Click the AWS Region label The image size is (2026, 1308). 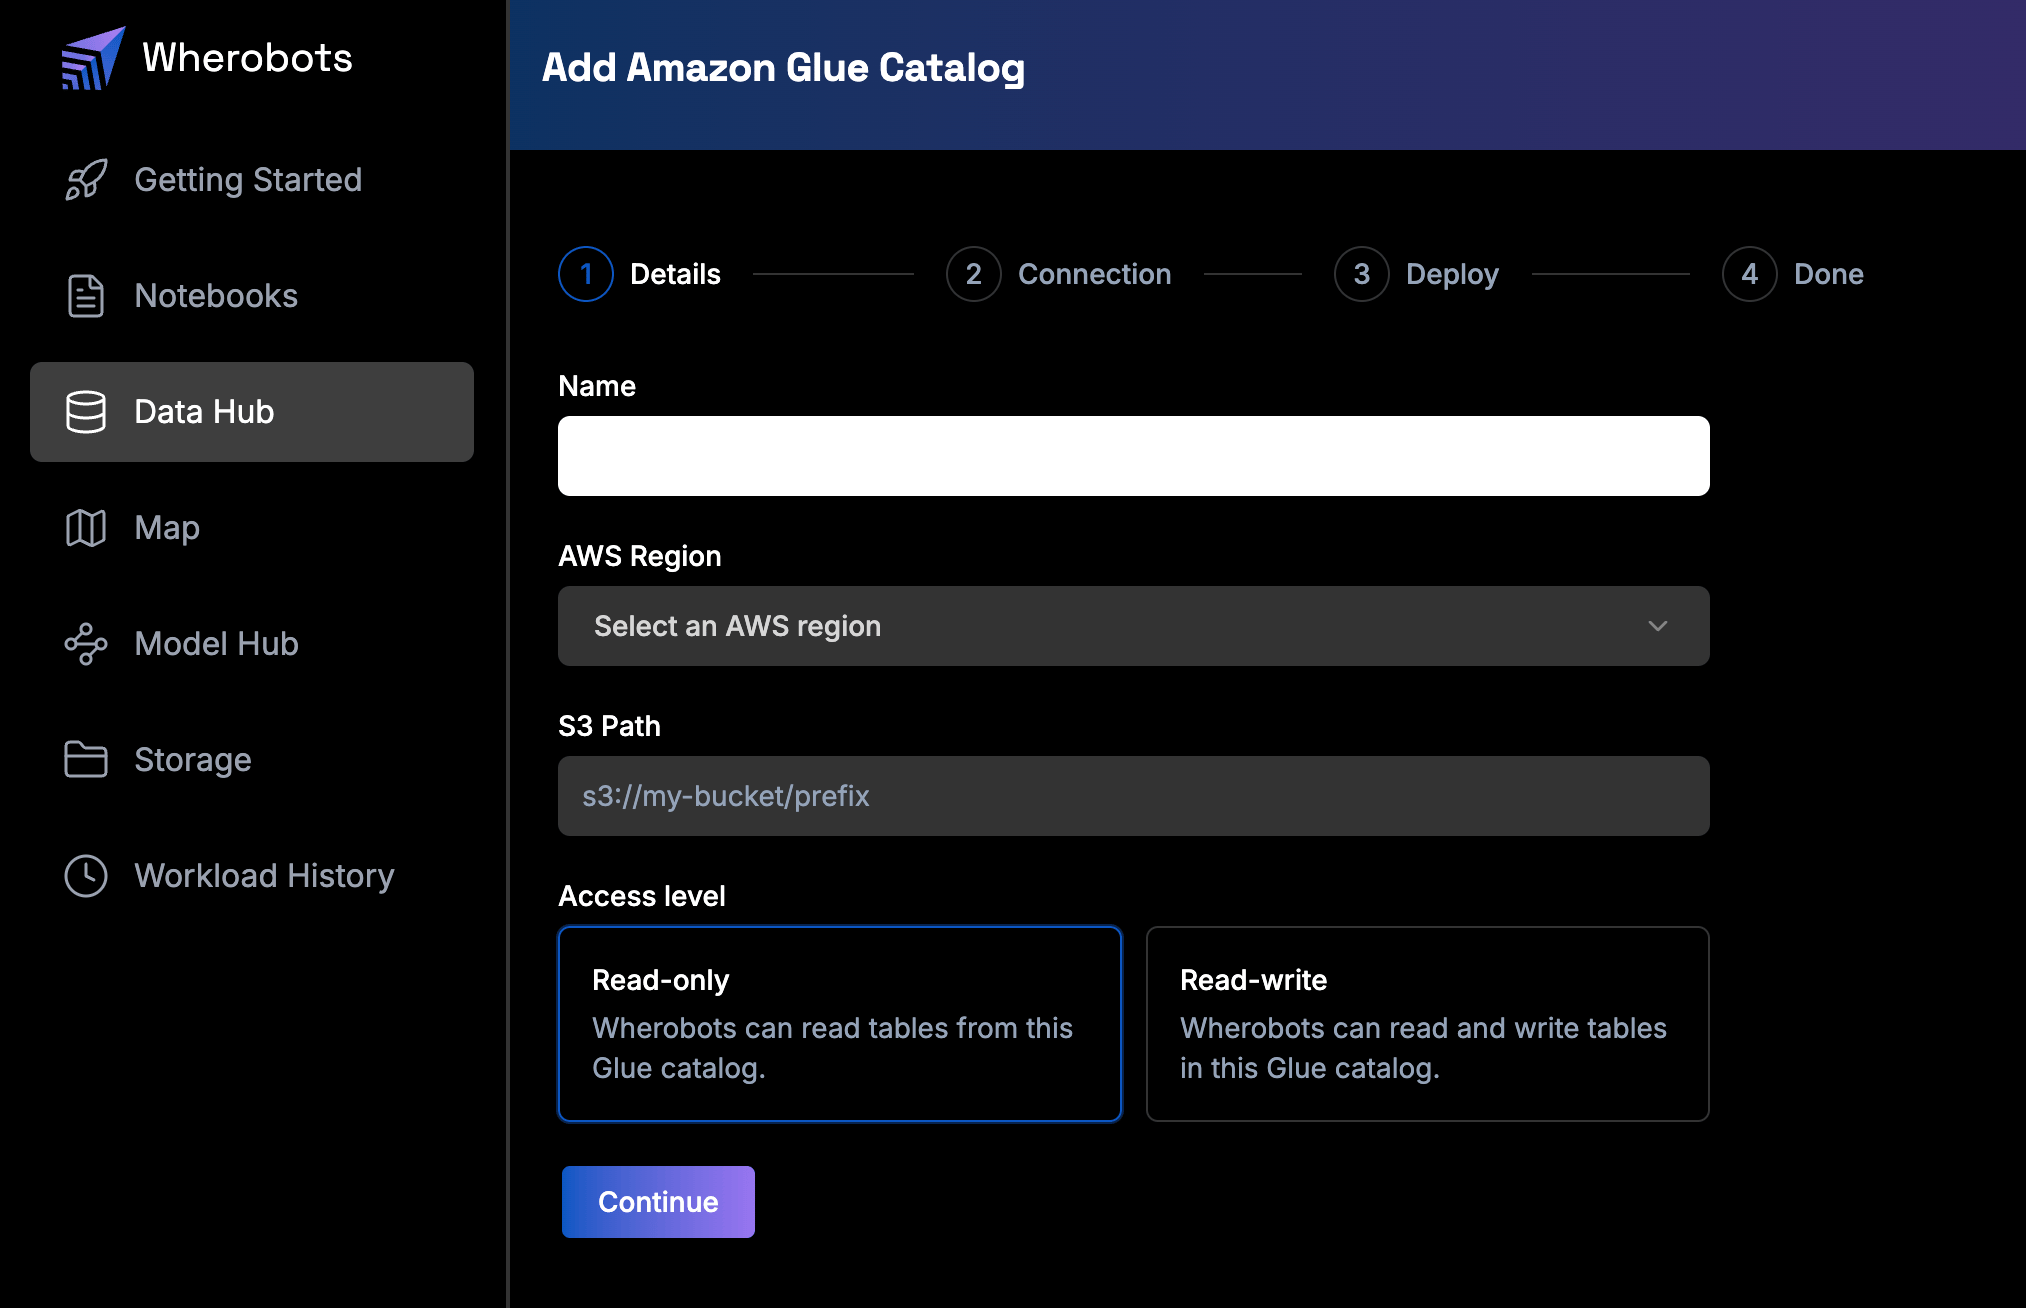[640, 557]
